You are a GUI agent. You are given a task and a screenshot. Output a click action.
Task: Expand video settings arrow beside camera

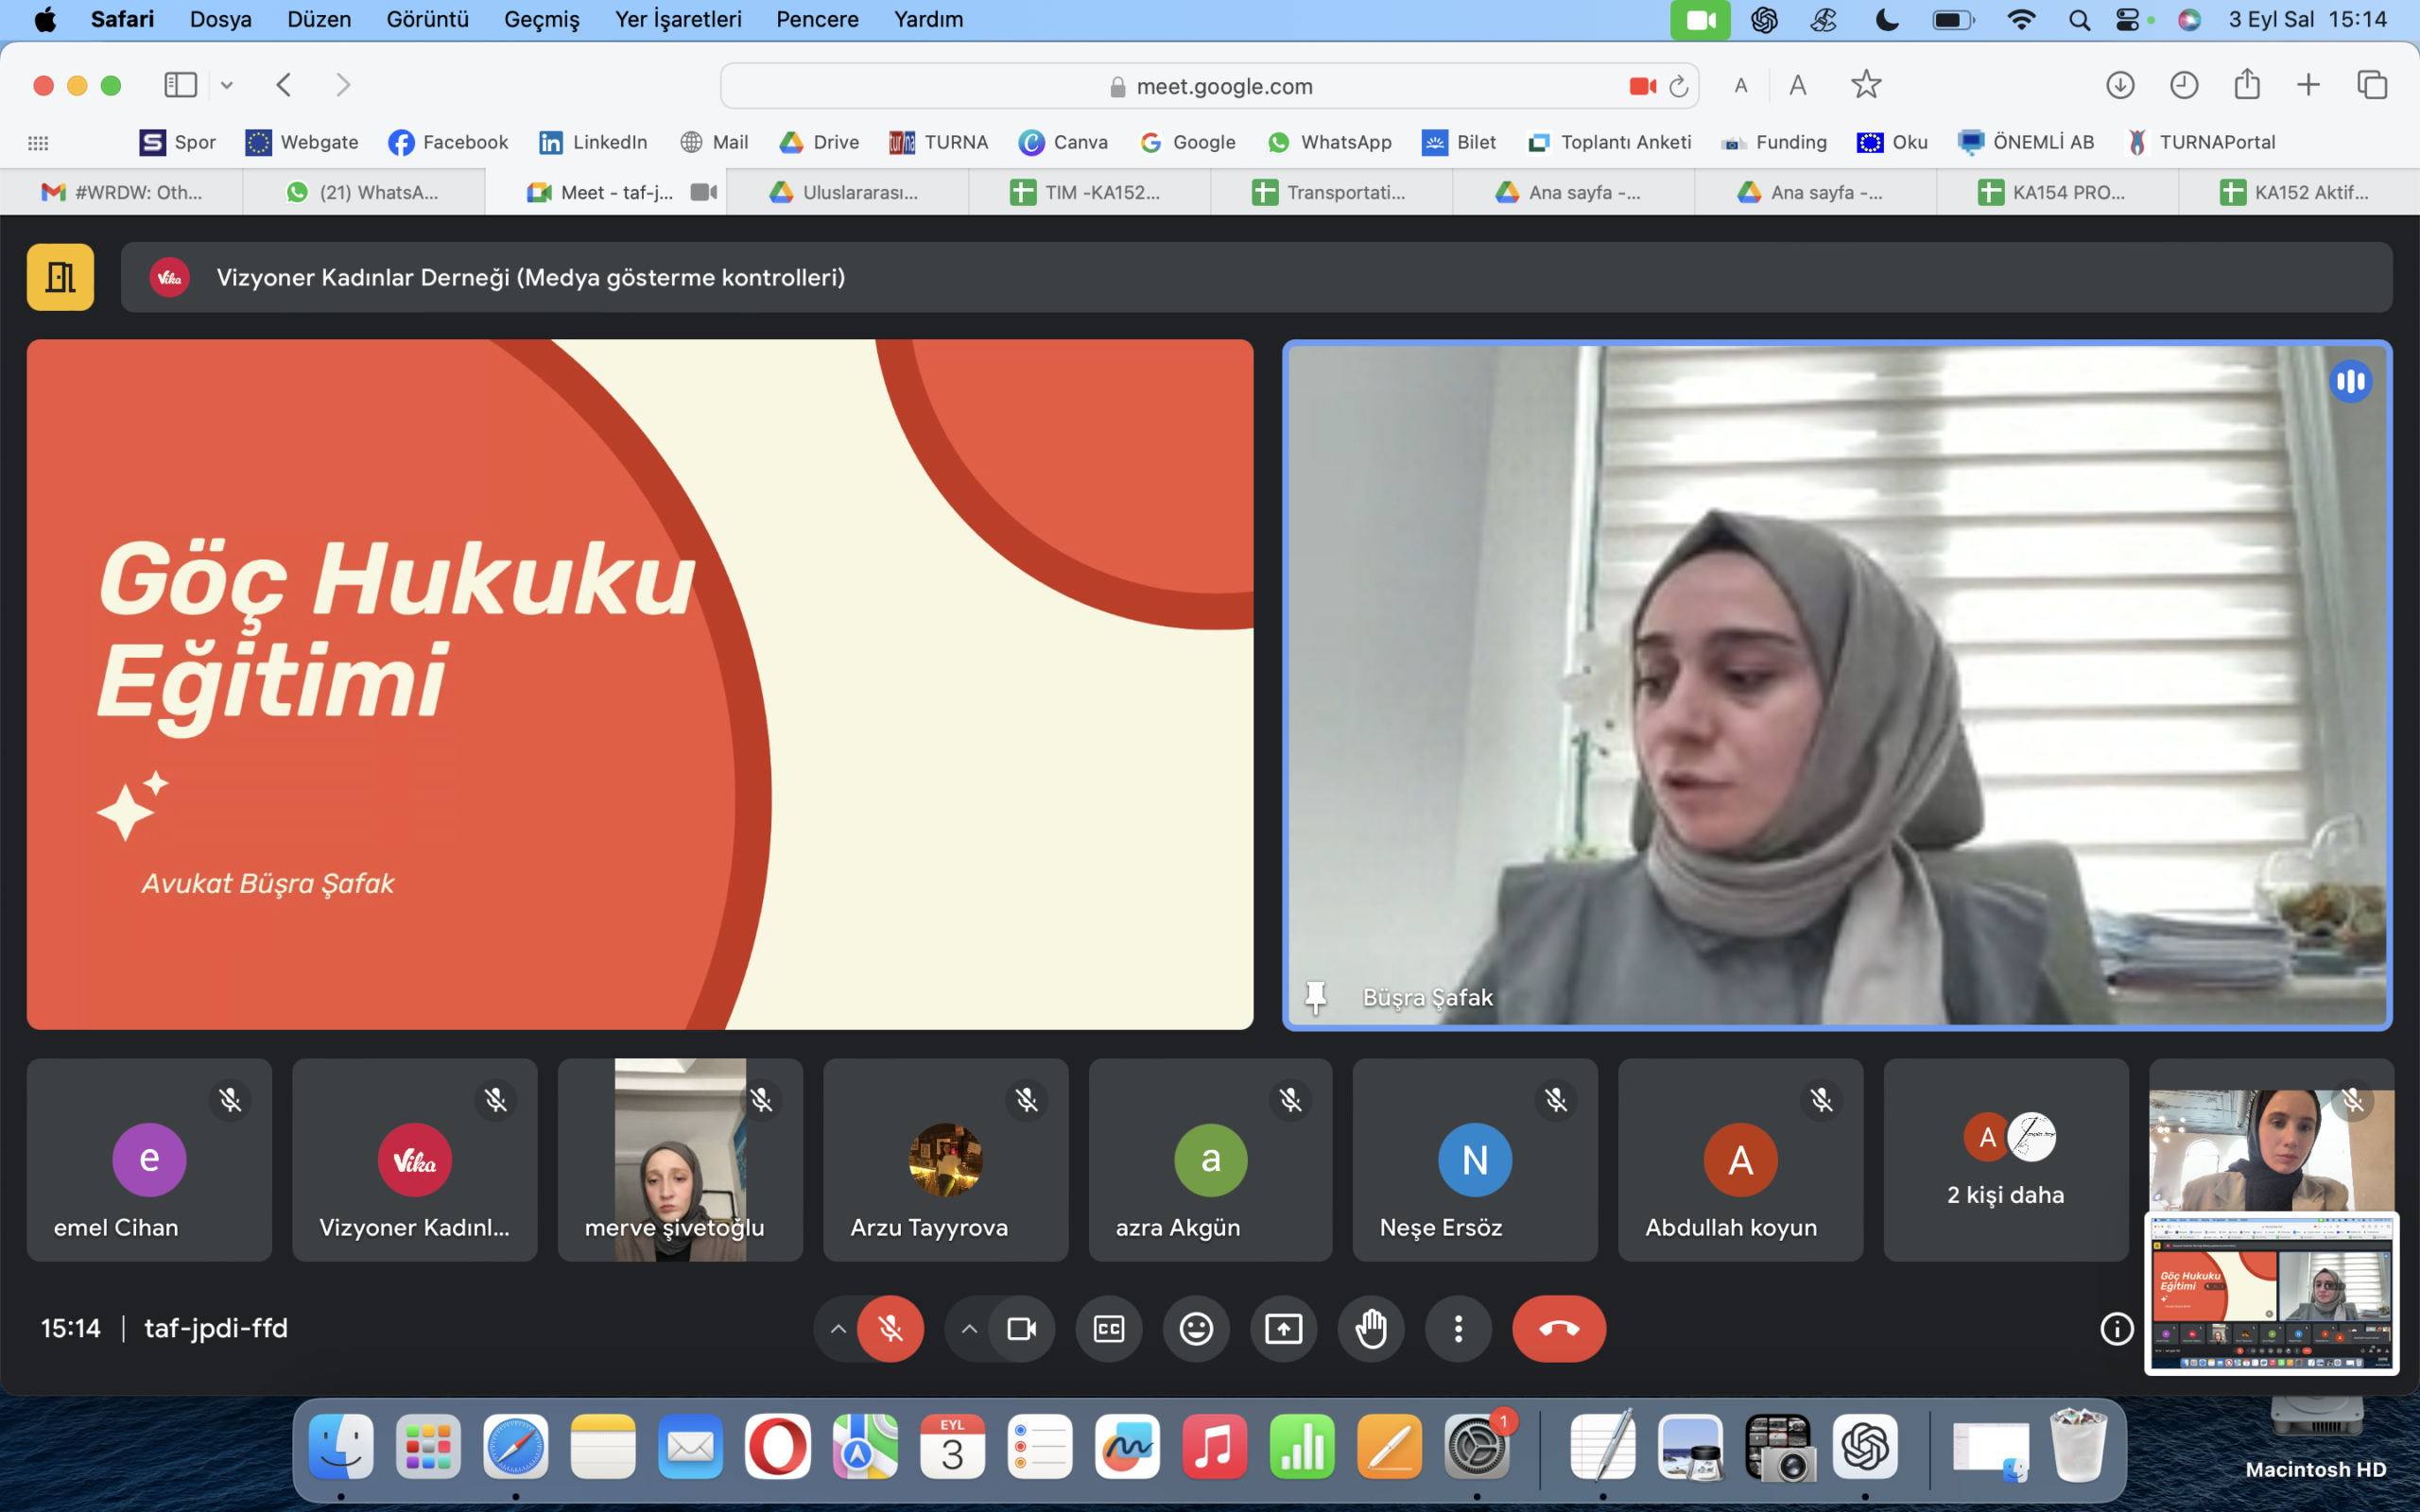point(969,1329)
